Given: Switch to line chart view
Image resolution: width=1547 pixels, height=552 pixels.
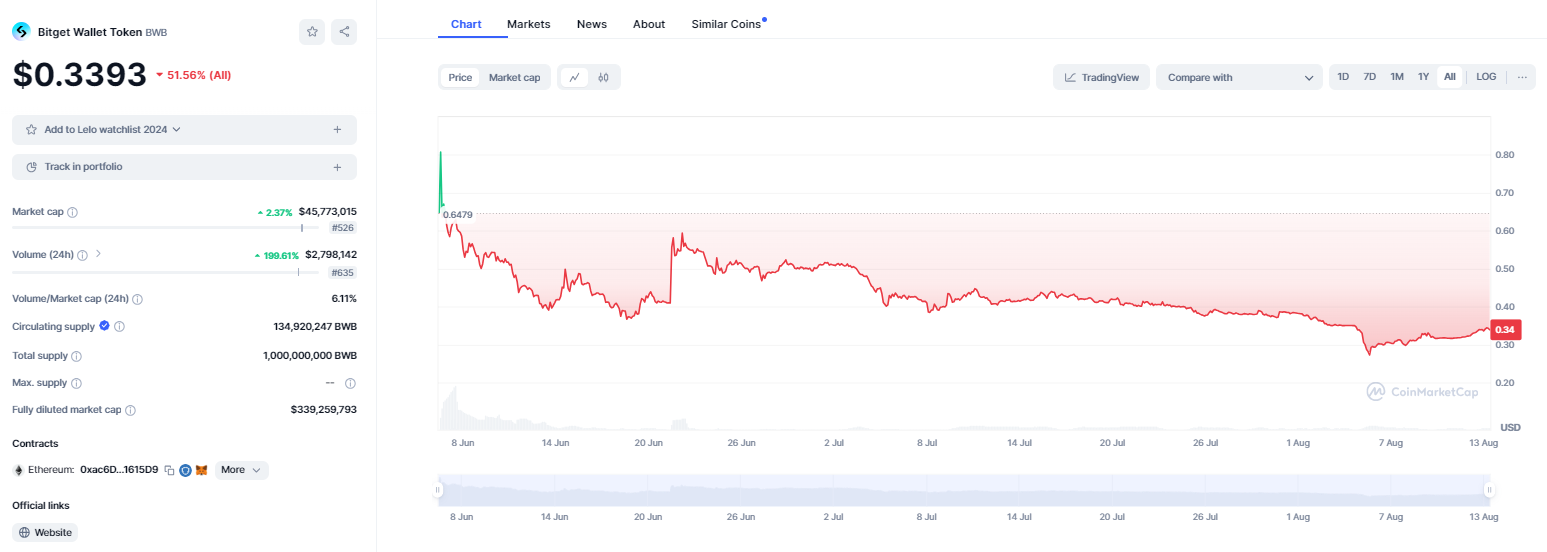Looking at the screenshot, I should click(574, 77).
